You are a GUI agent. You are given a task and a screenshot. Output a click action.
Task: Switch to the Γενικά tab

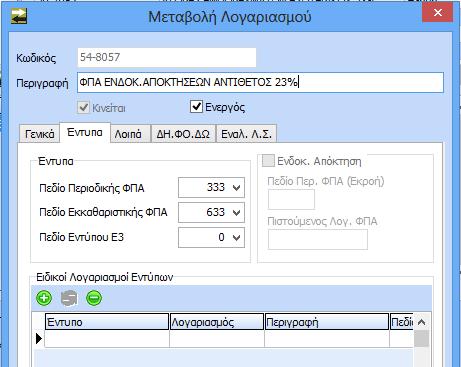click(x=39, y=134)
